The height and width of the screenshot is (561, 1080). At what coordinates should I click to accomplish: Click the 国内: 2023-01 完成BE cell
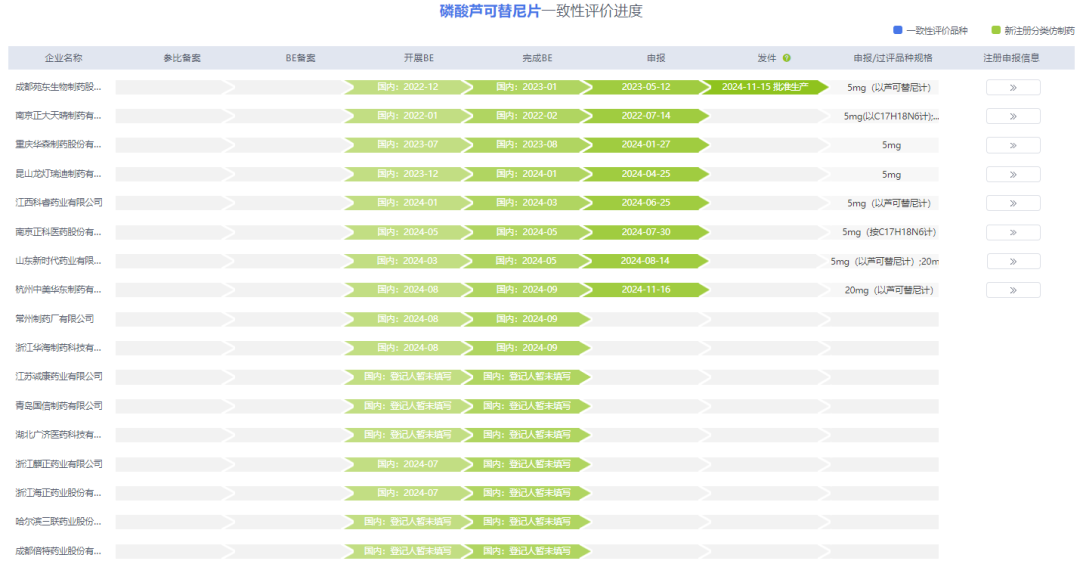tap(527, 87)
